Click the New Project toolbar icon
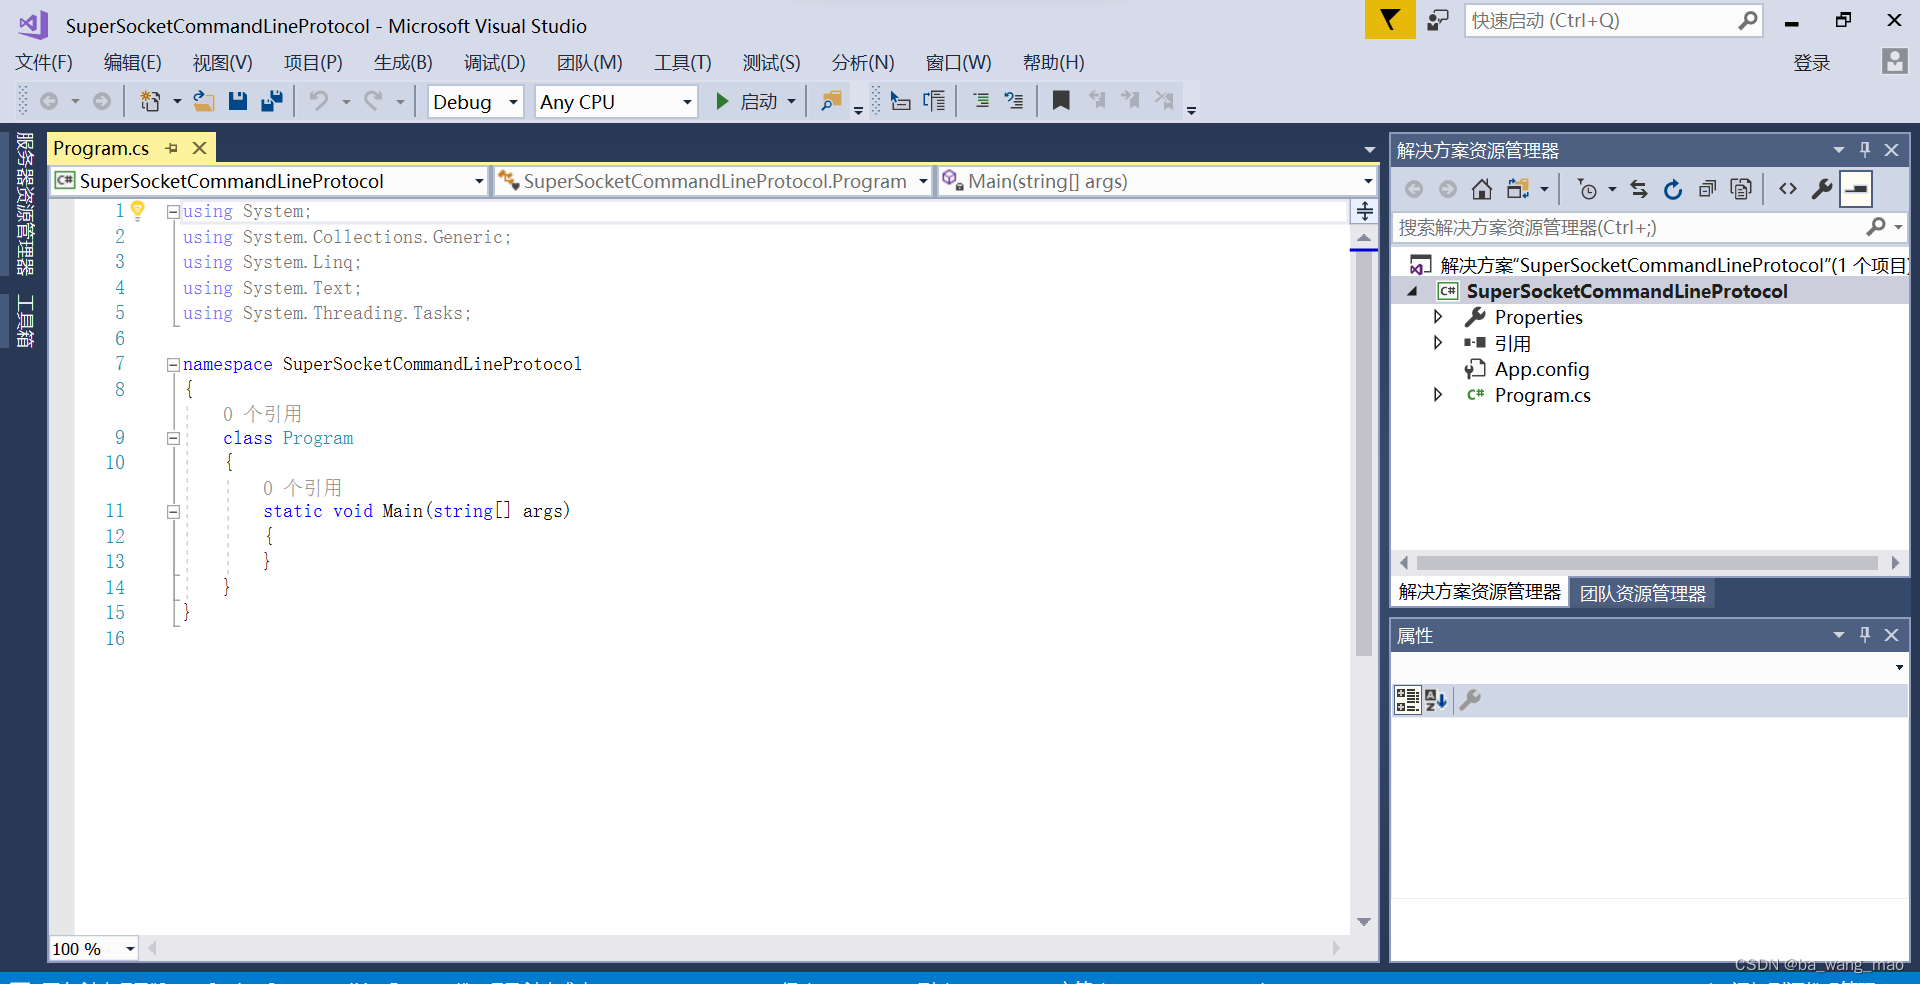Screen dimensions: 1920x984 tap(150, 101)
